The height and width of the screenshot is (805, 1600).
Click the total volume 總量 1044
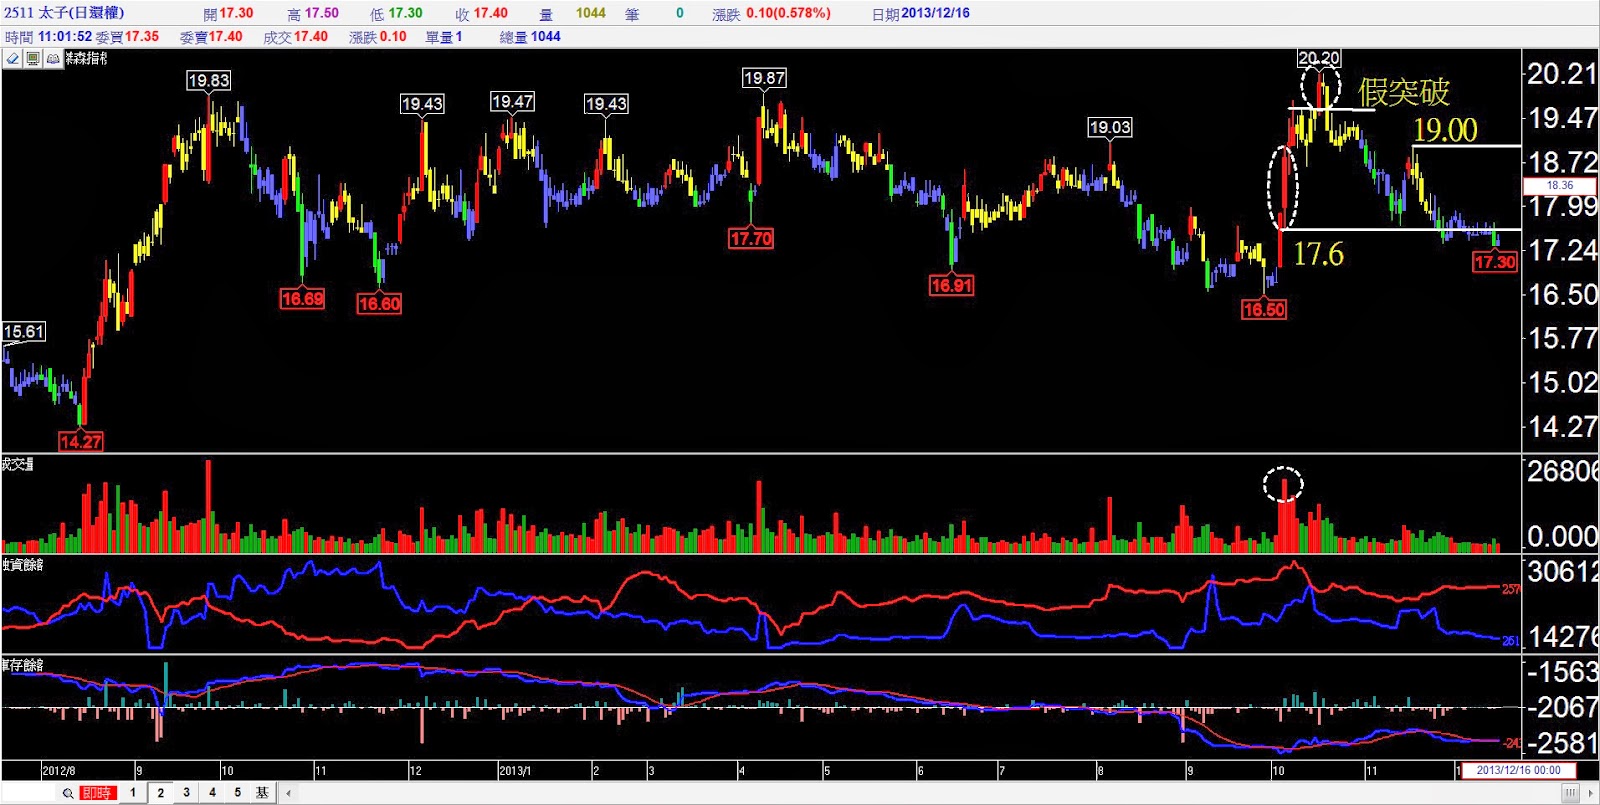click(x=530, y=36)
